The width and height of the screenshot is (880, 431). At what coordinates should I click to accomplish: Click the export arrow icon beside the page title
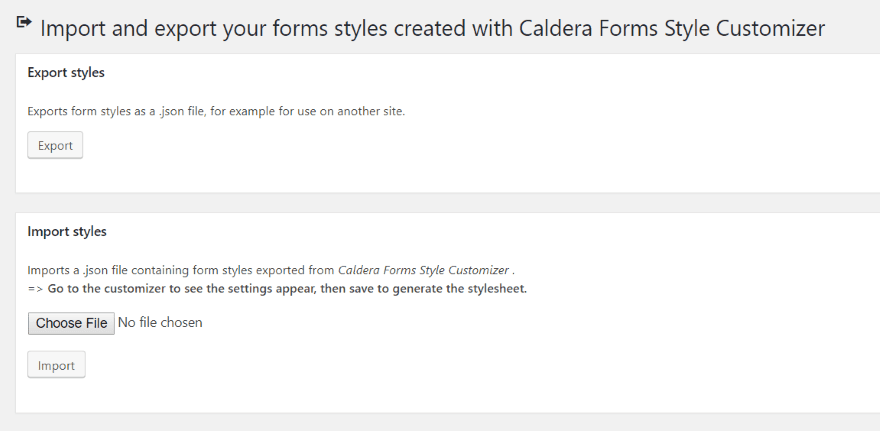[24, 22]
